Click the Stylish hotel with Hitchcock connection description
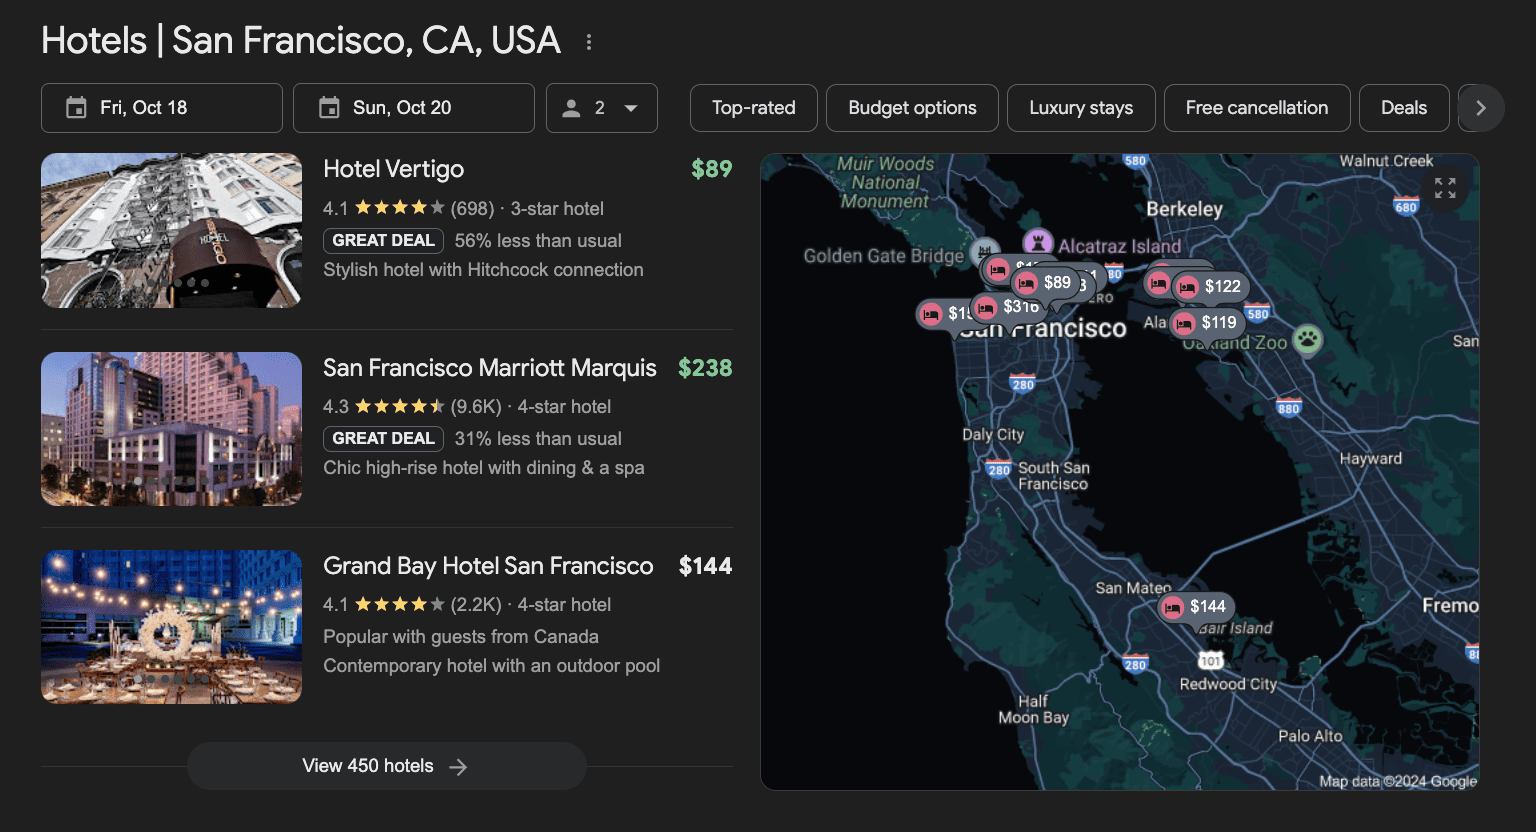This screenshot has height=832, width=1536. (483, 270)
